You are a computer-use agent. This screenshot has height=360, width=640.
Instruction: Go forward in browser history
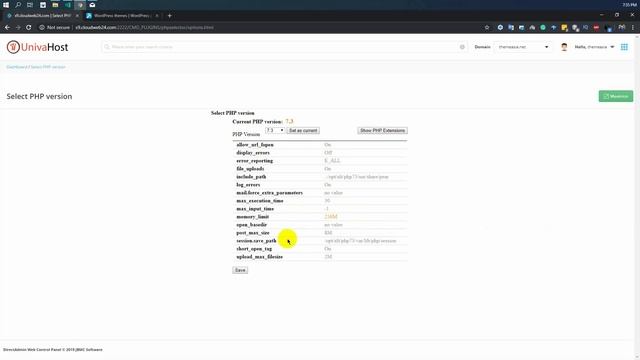18,27
